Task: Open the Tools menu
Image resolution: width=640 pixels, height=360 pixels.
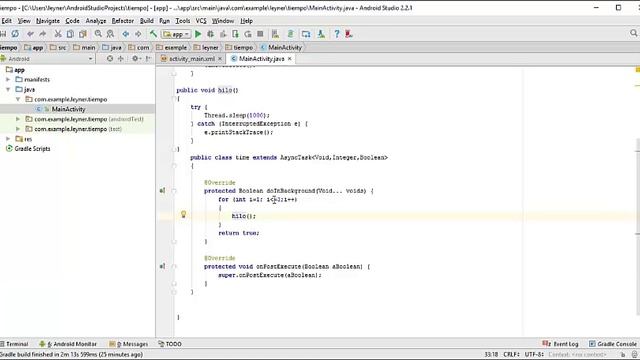Action: pyautogui.click(x=183, y=21)
